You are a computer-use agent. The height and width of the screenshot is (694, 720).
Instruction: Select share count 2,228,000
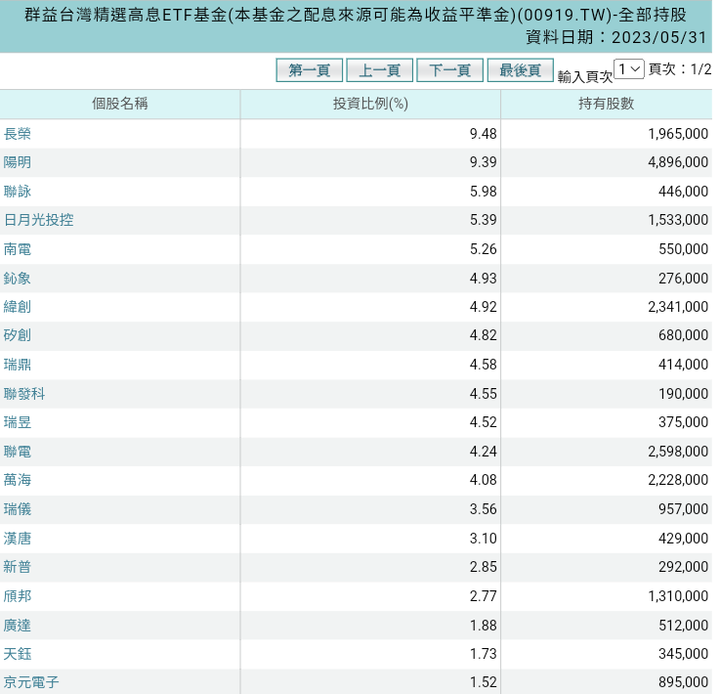[x=678, y=480]
